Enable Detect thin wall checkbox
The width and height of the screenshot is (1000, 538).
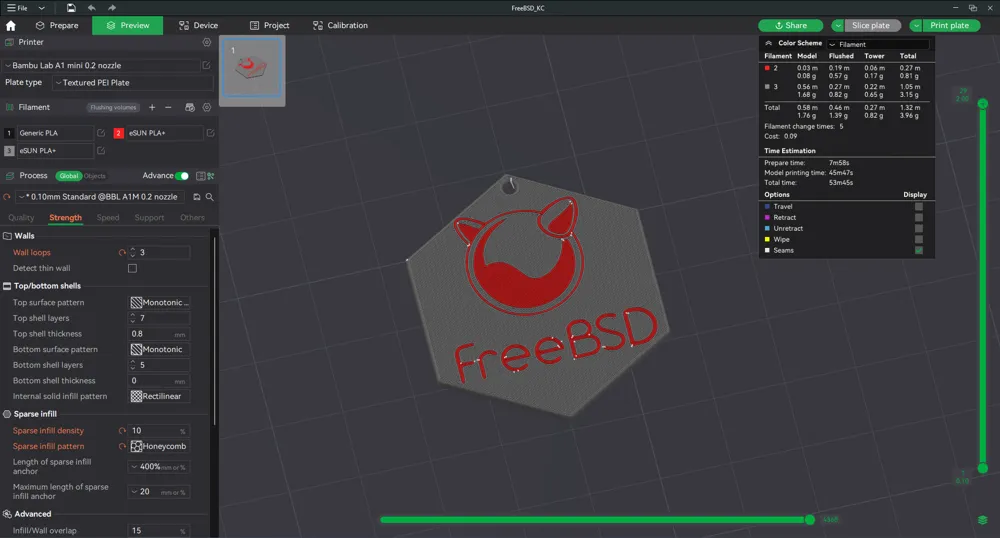132,268
